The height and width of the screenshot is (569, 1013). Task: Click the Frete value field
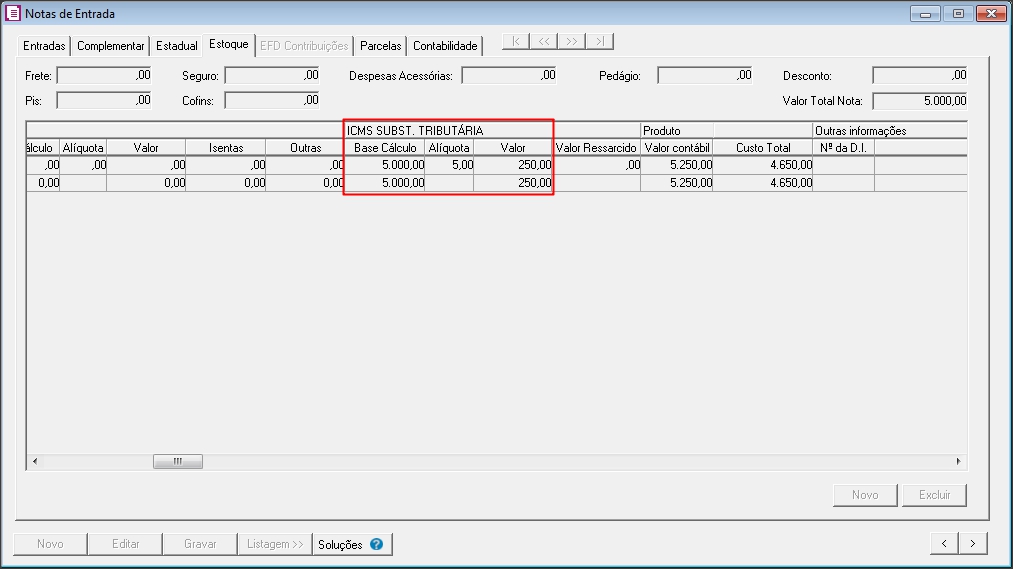(x=104, y=75)
